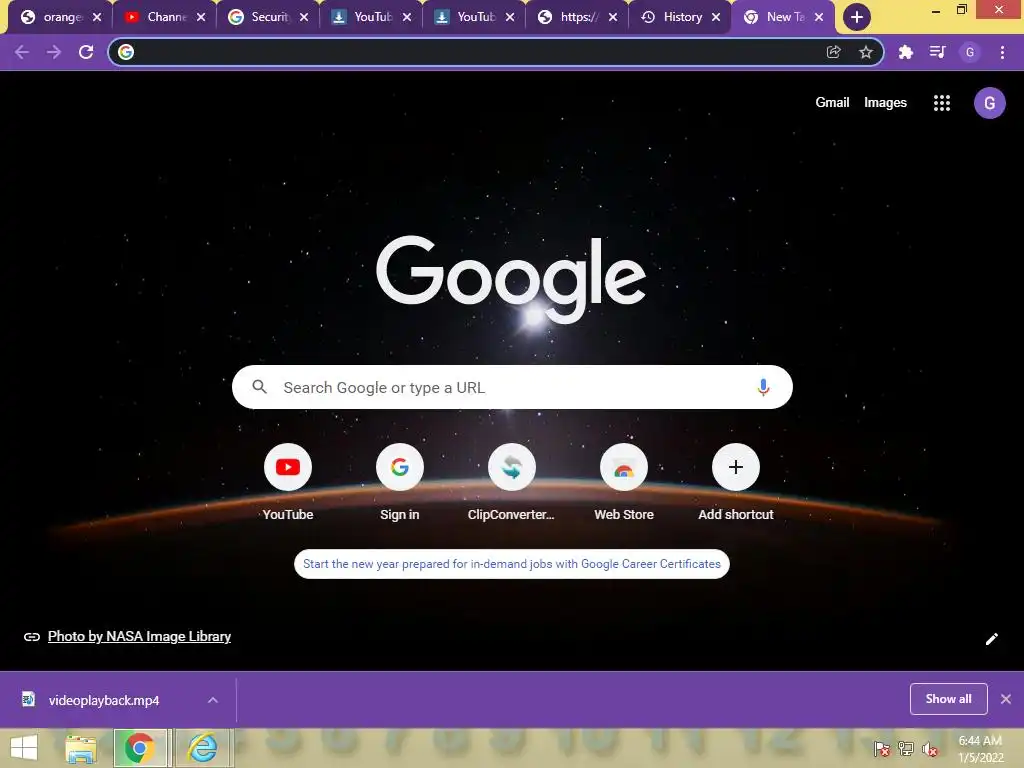Focus the Search Google or type a URL box
Viewport: 1024px width, 768px height.
tap(512, 387)
